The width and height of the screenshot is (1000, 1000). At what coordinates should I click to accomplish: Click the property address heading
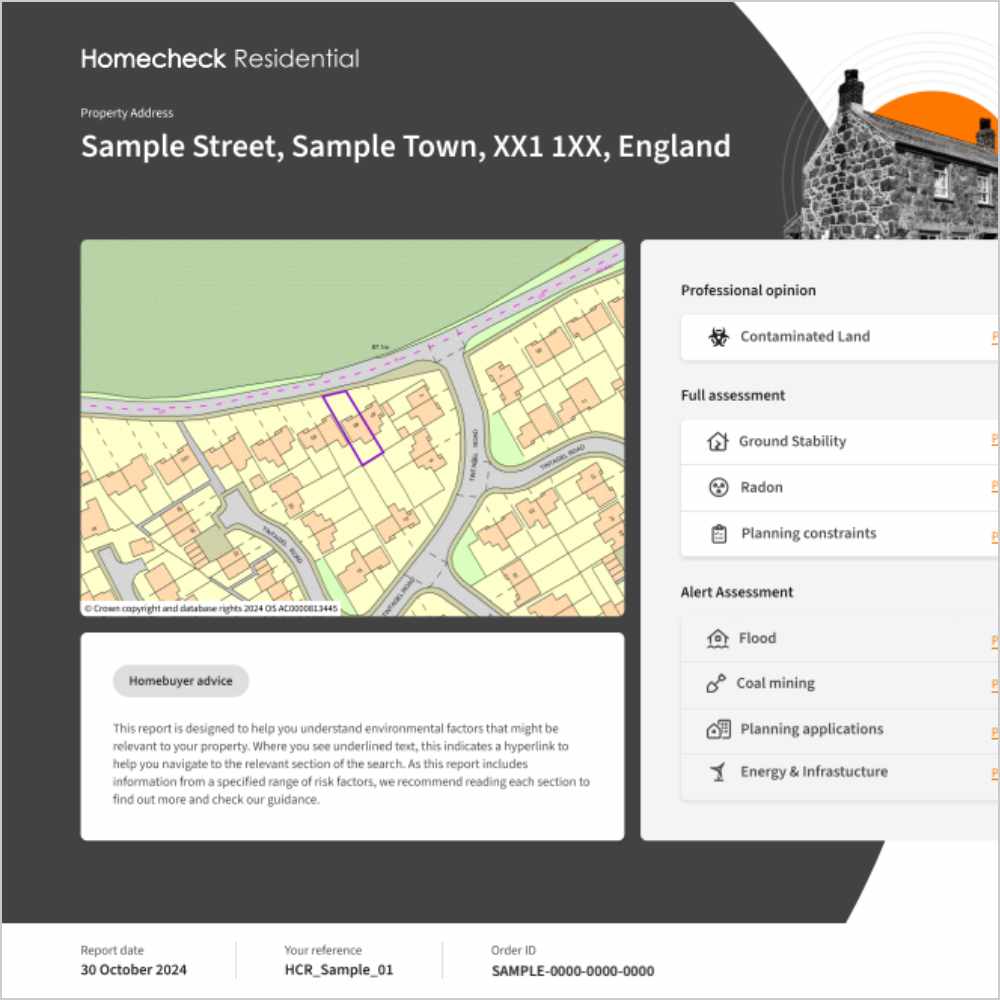click(406, 147)
